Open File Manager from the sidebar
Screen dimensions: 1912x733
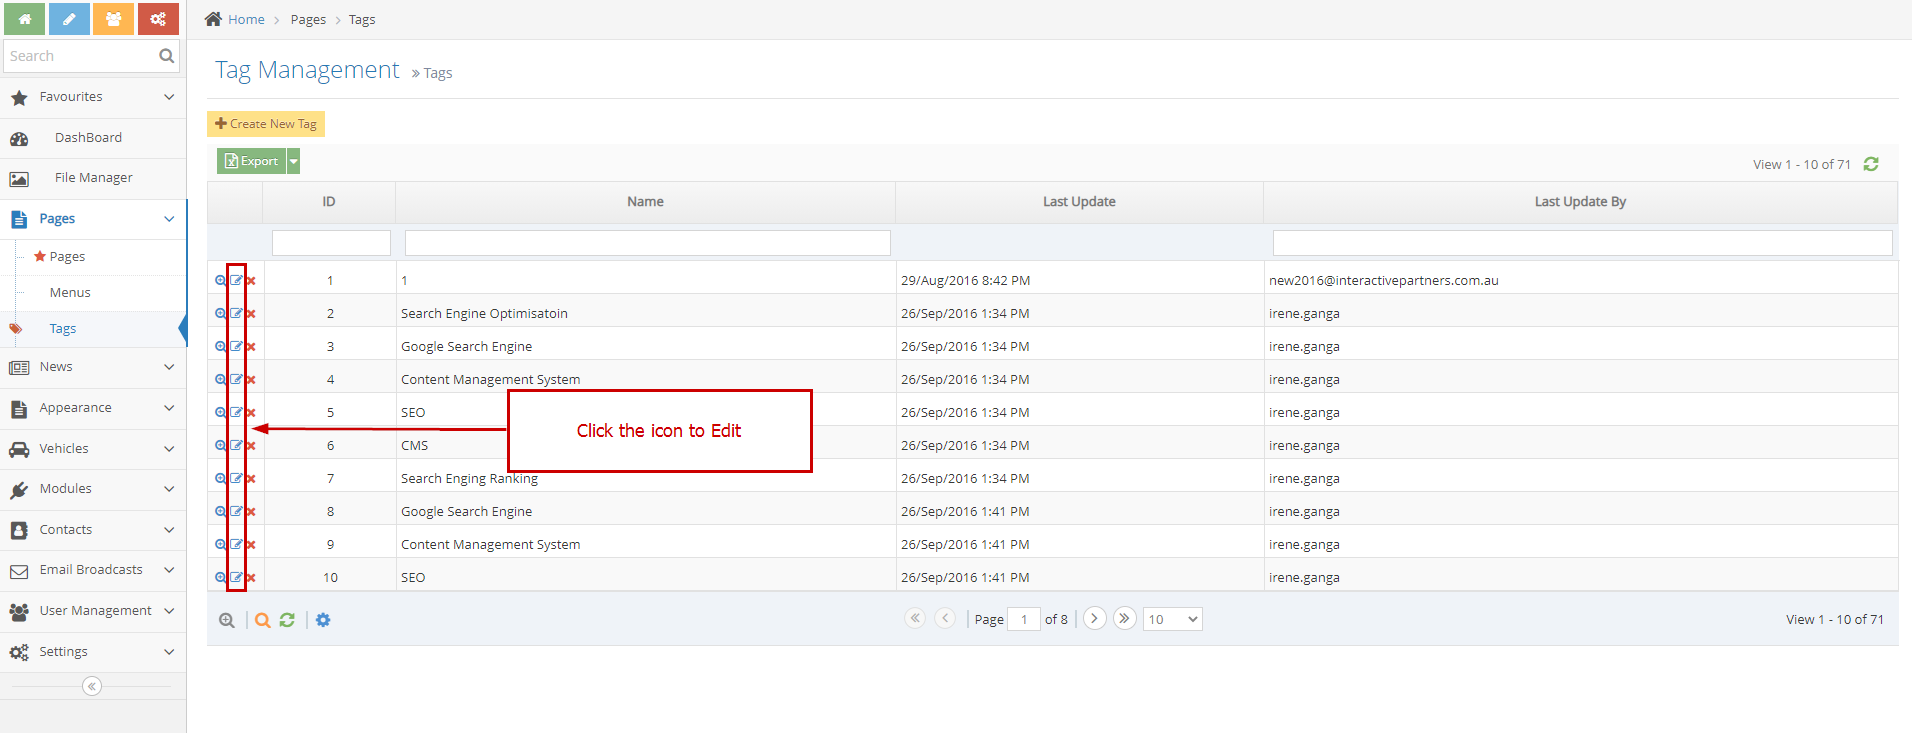click(93, 178)
